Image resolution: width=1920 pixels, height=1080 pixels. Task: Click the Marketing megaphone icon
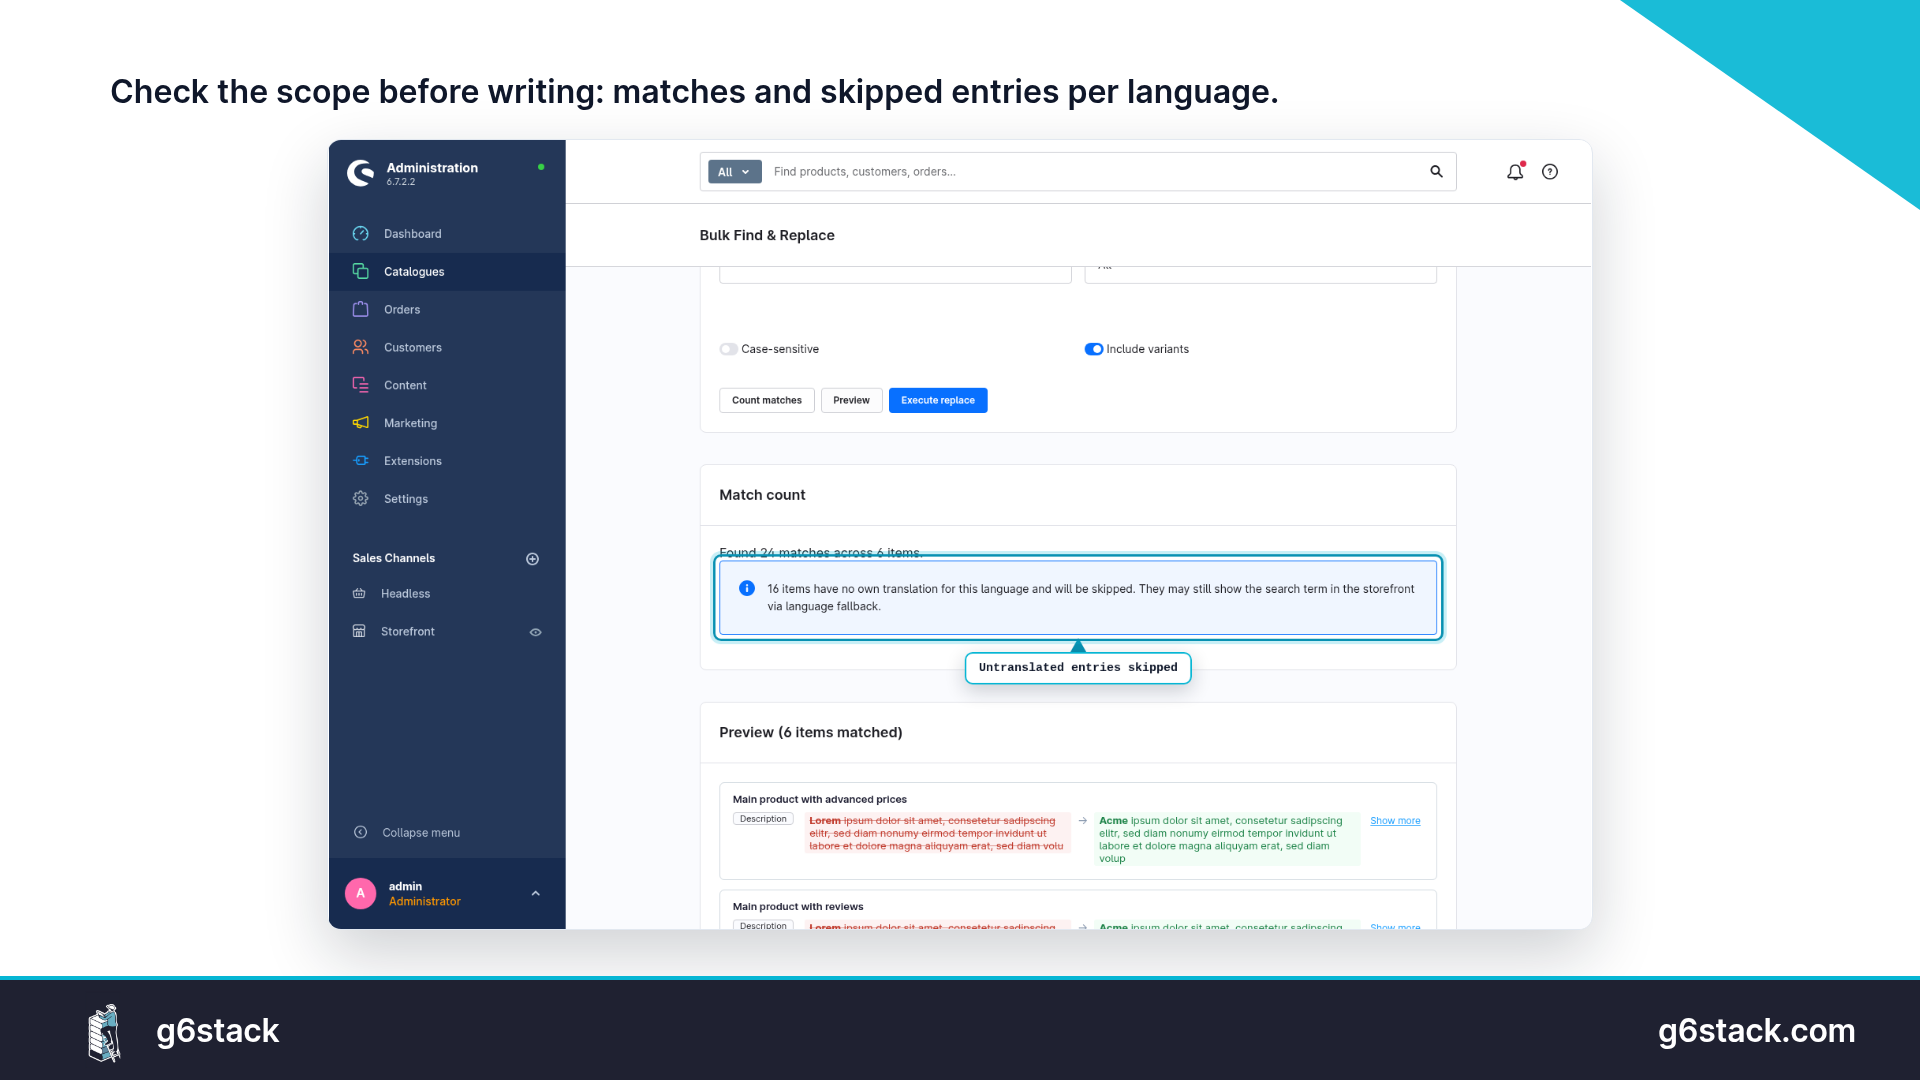(x=361, y=423)
